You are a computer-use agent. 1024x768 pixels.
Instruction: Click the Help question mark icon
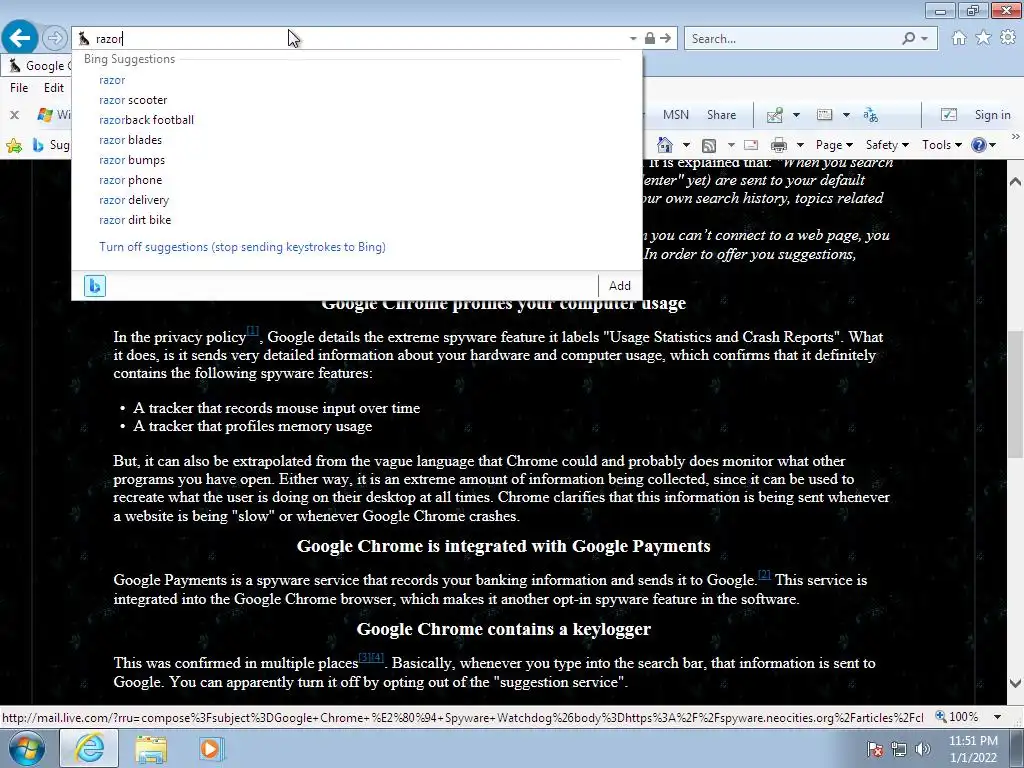tap(978, 145)
